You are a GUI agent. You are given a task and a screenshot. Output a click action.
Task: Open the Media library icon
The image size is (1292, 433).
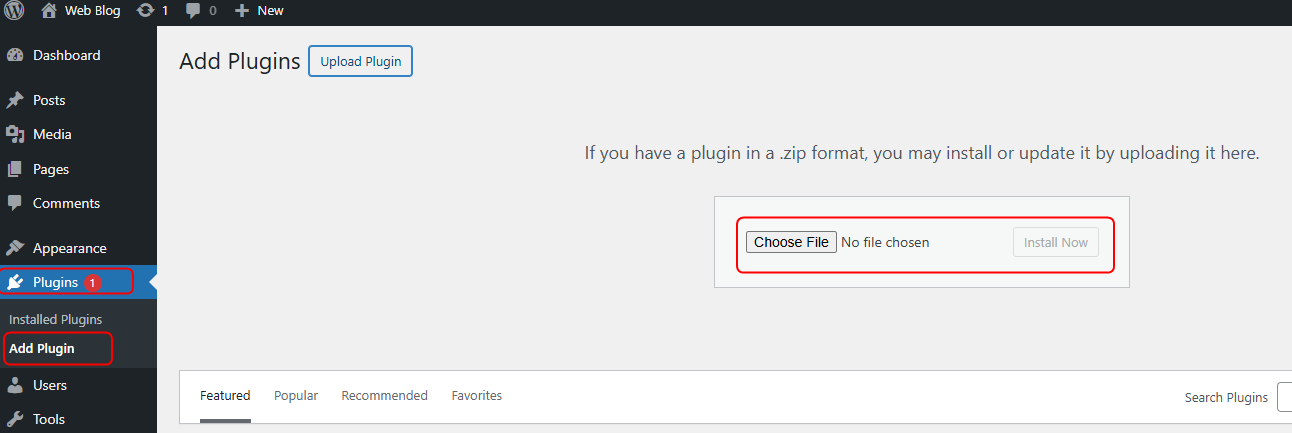coord(15,134)
